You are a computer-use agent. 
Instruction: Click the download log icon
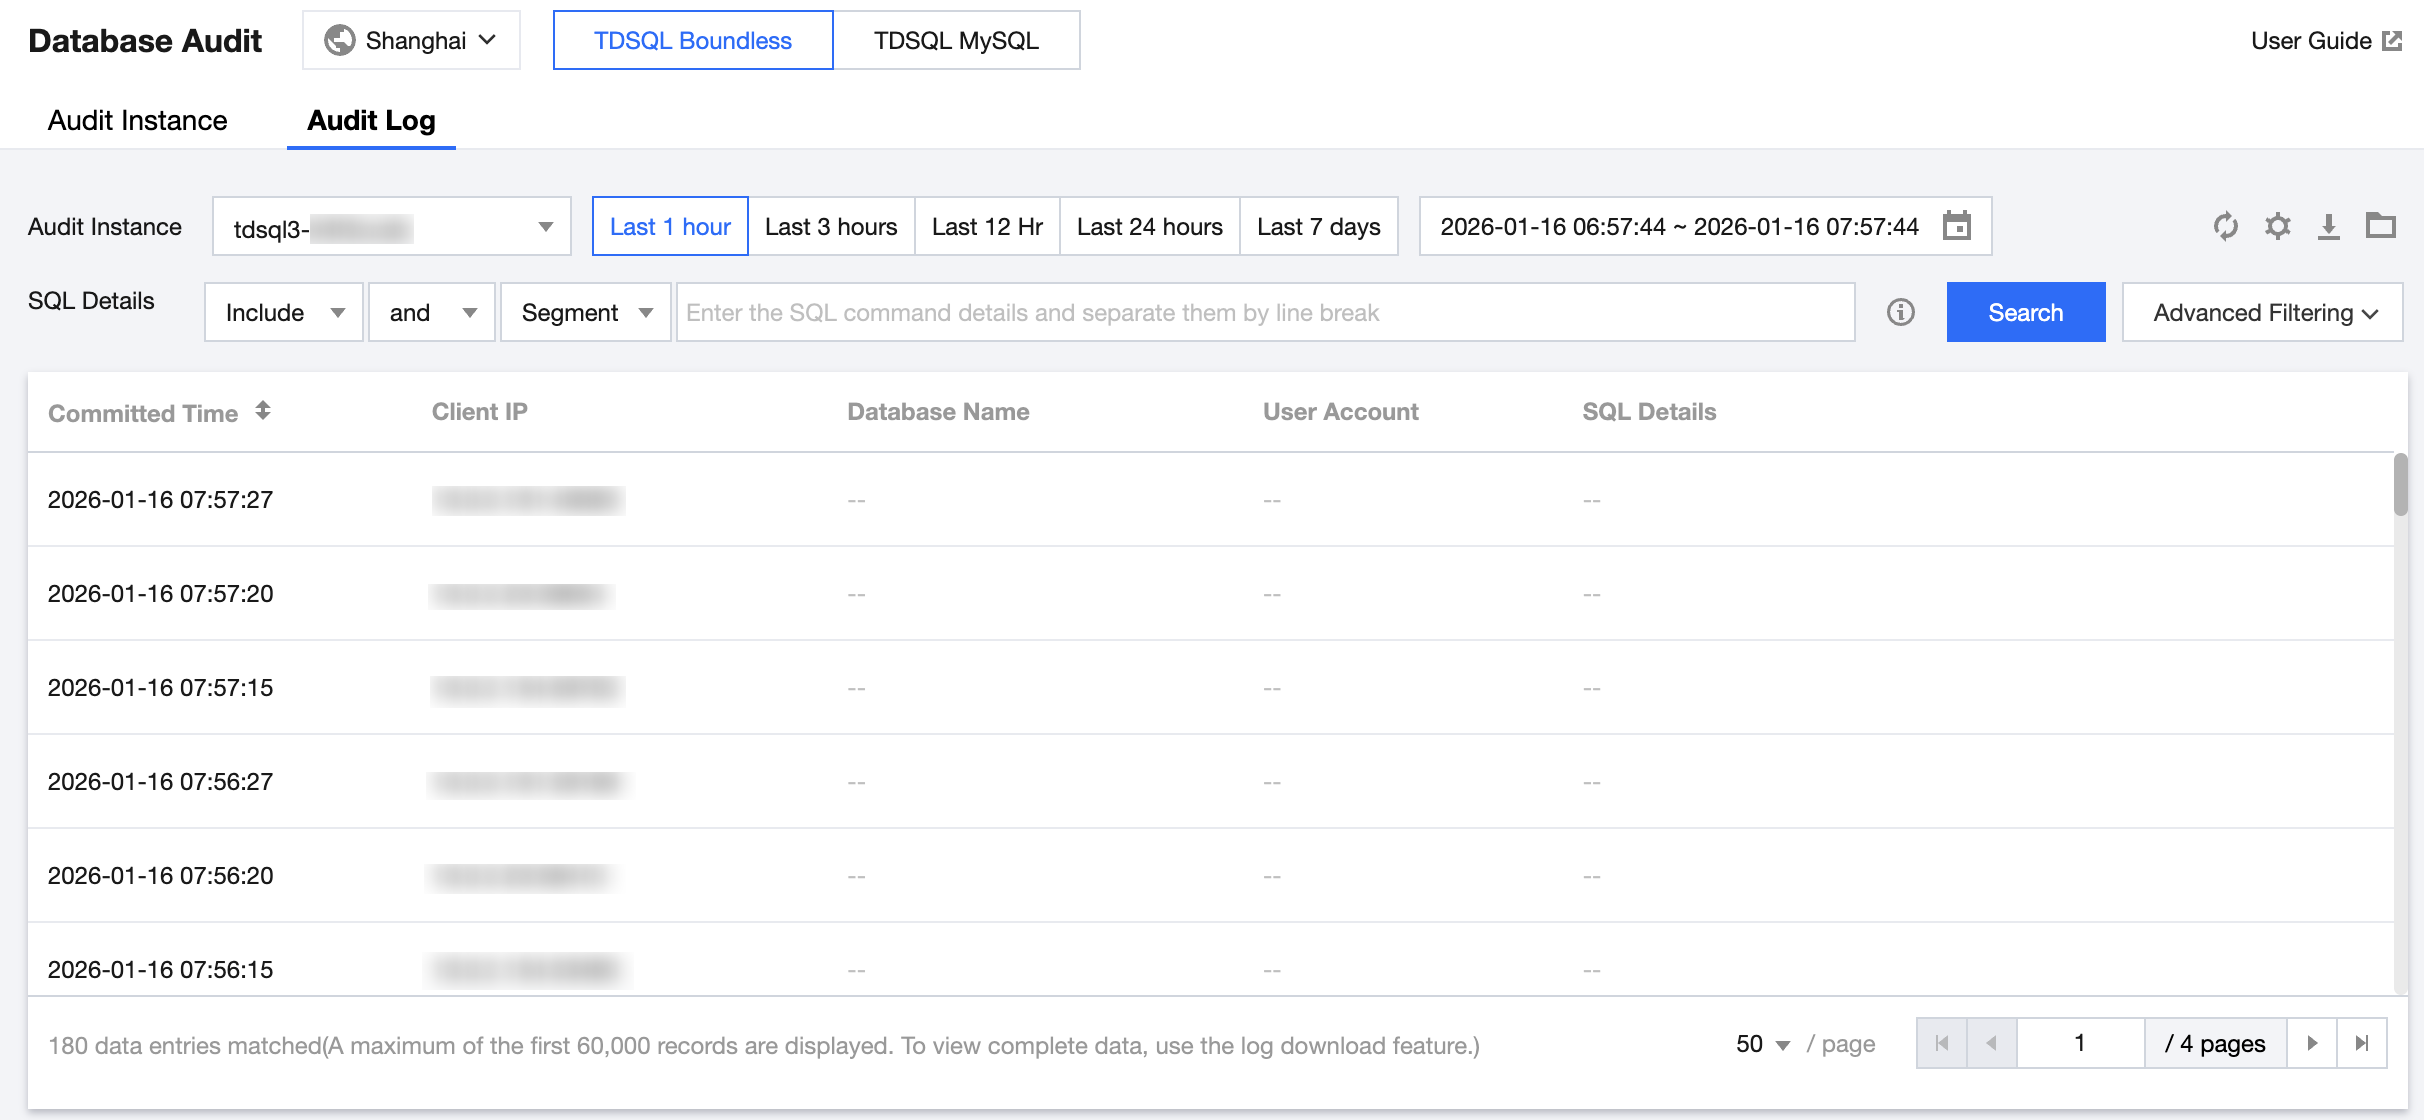pyautogui.click(x=2329, y=226)
